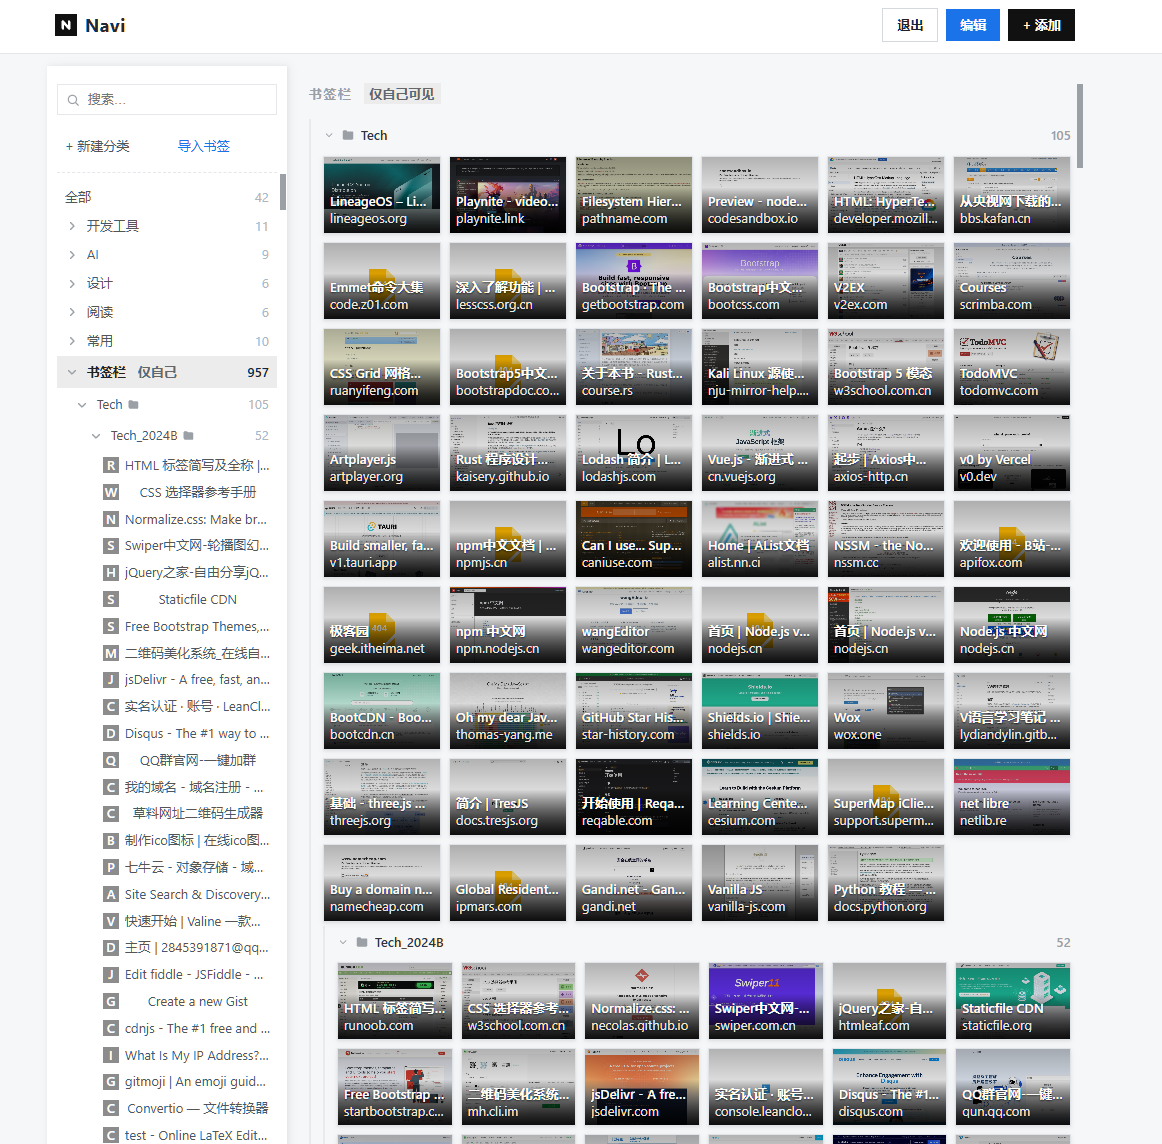The height and width of the screenshot is (1144, 1162).
Task: Click the G icon next to Create a new Gist
Action: point(110,1002)
